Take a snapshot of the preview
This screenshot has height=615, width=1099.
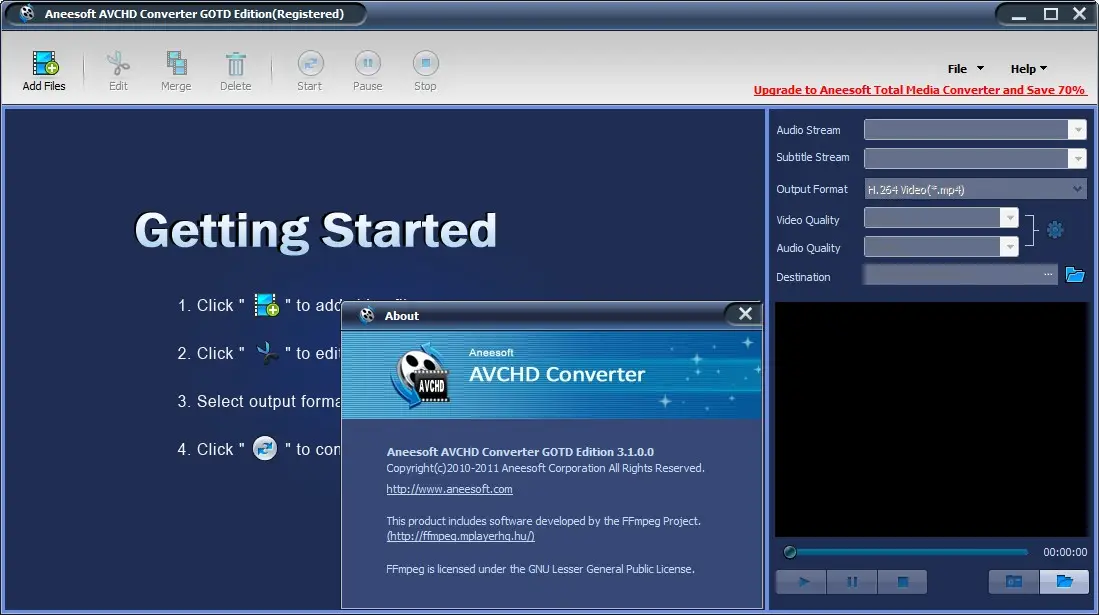click(x=1013, y=581)
